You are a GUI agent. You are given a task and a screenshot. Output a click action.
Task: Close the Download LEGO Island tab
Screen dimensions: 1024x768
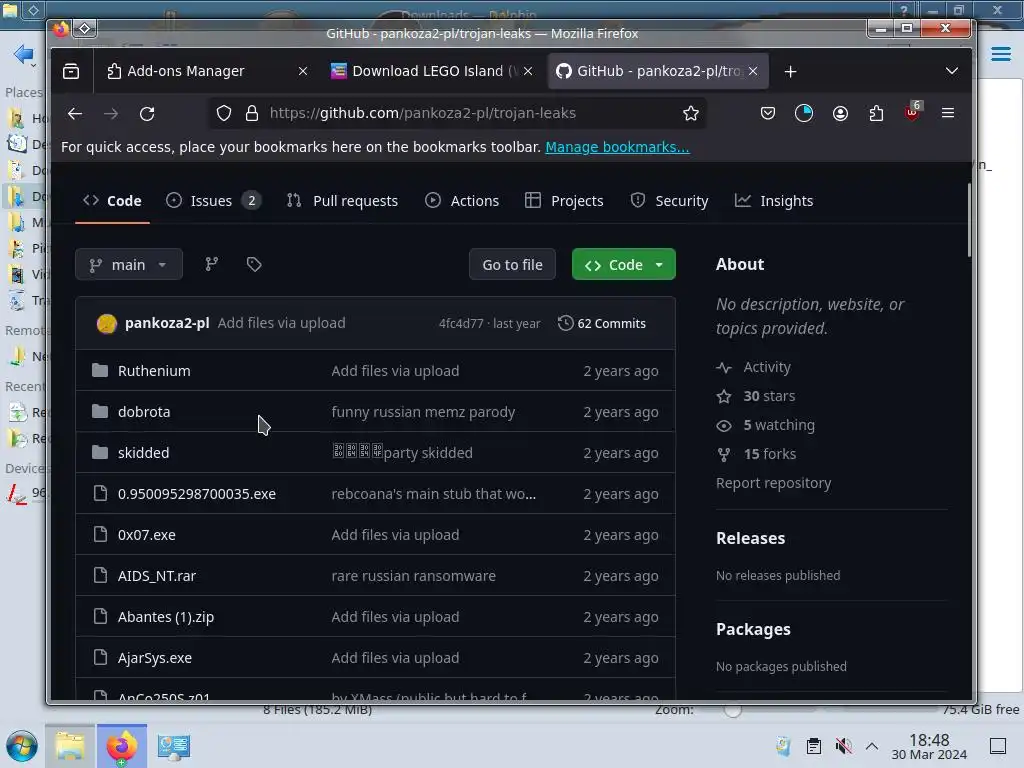528,71
